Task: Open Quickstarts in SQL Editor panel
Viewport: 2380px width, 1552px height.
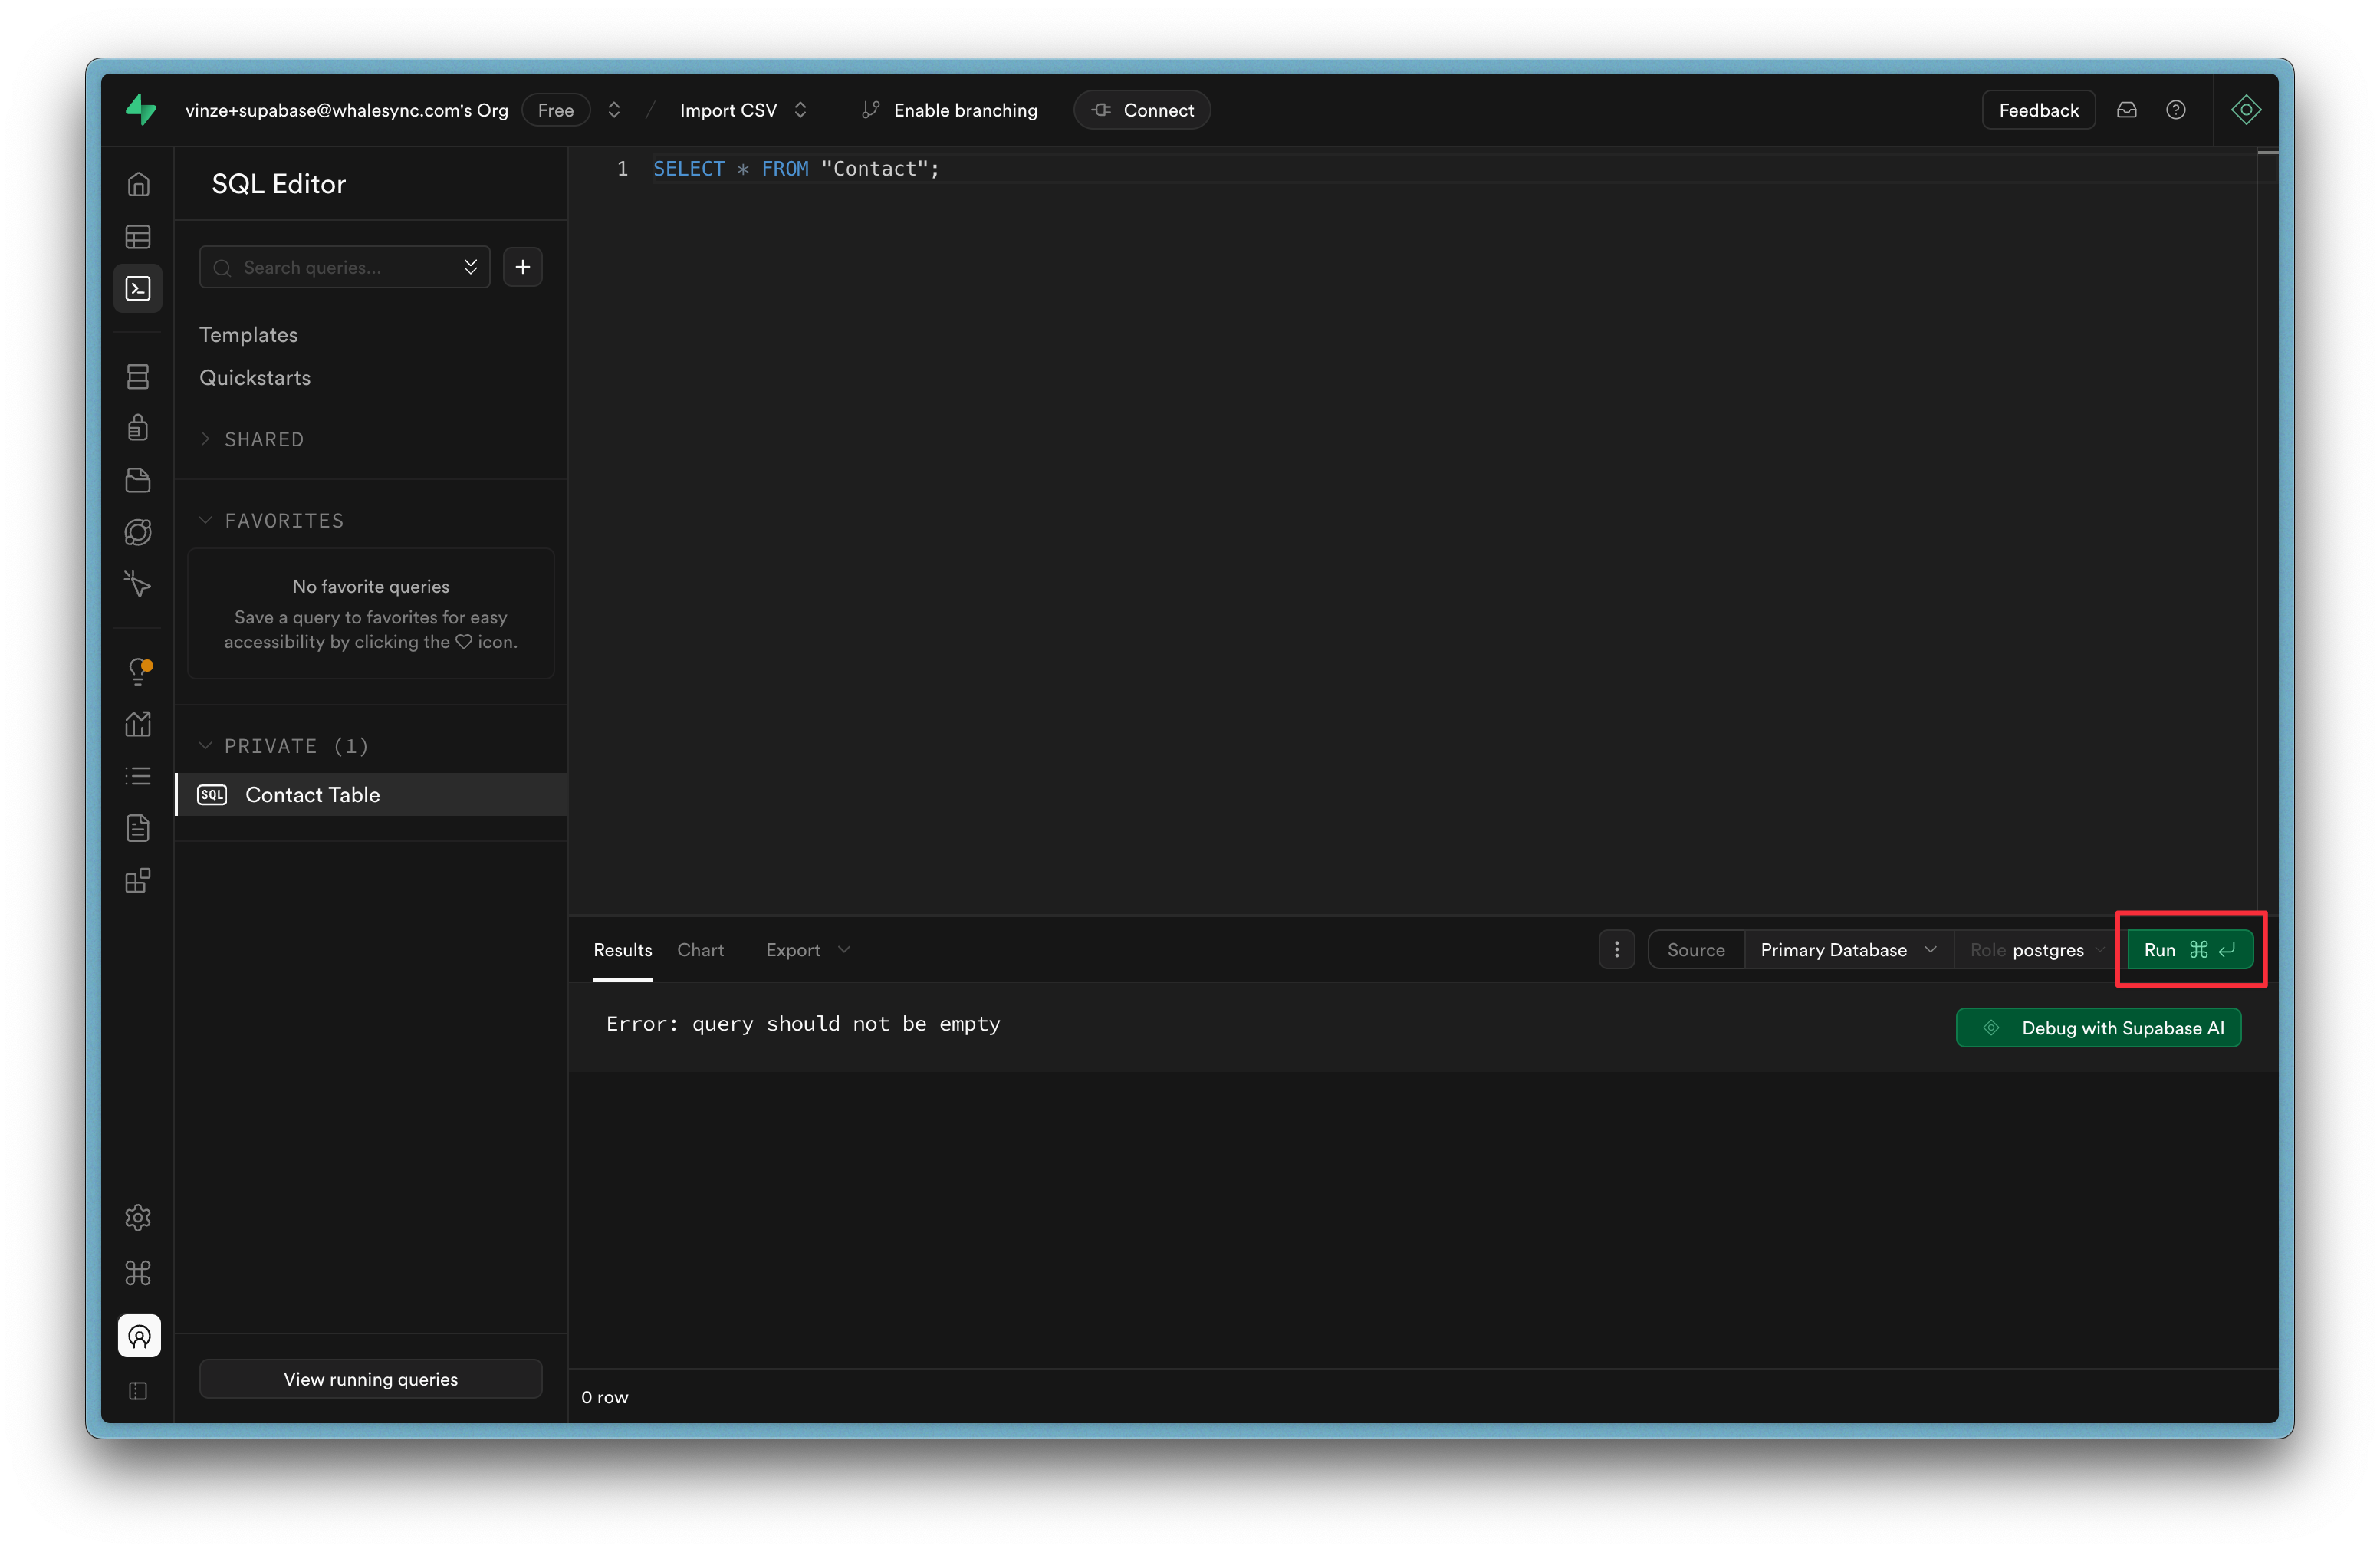Action: point(255,378)
